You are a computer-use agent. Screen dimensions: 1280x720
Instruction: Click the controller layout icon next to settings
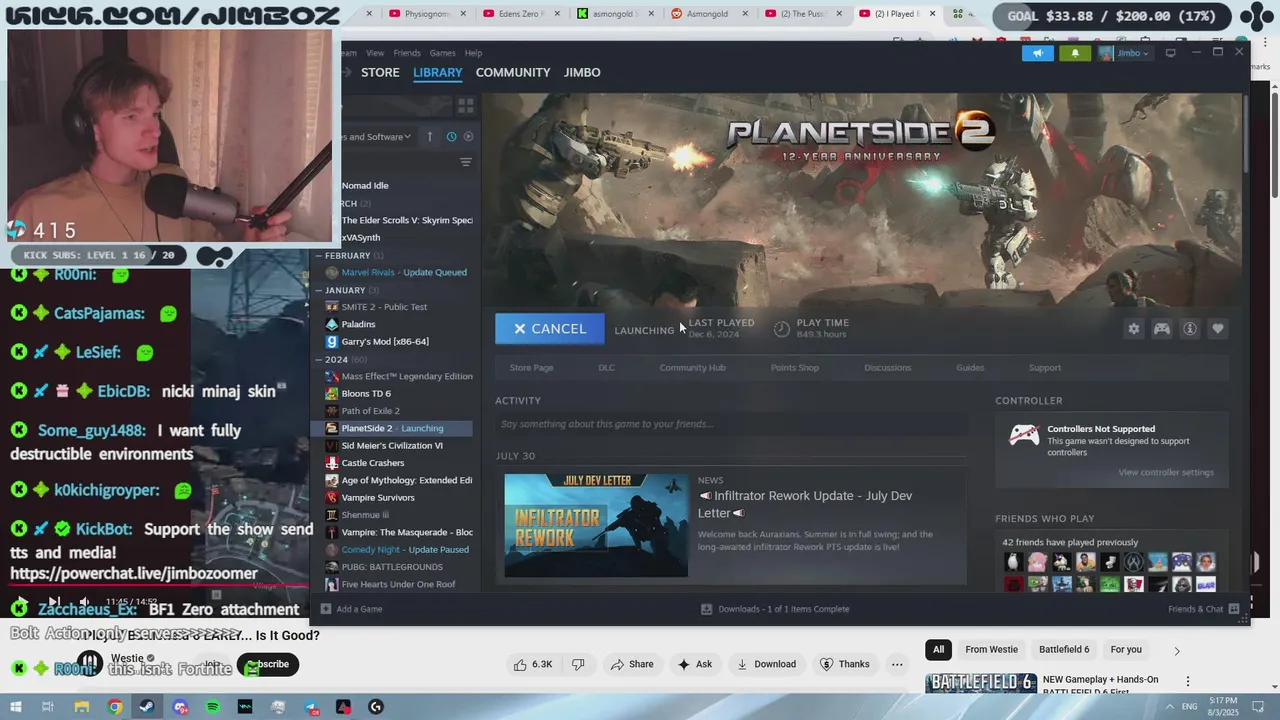point(1161,329)
